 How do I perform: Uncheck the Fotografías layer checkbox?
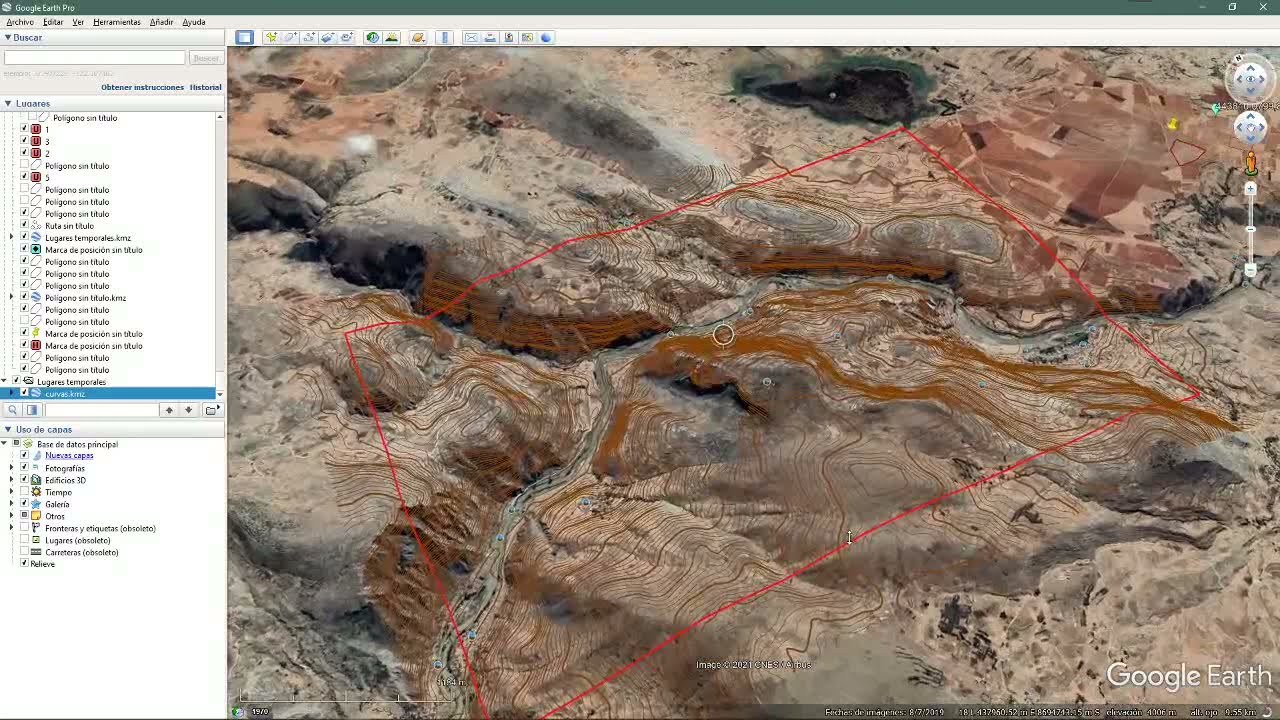pos(24,468)
